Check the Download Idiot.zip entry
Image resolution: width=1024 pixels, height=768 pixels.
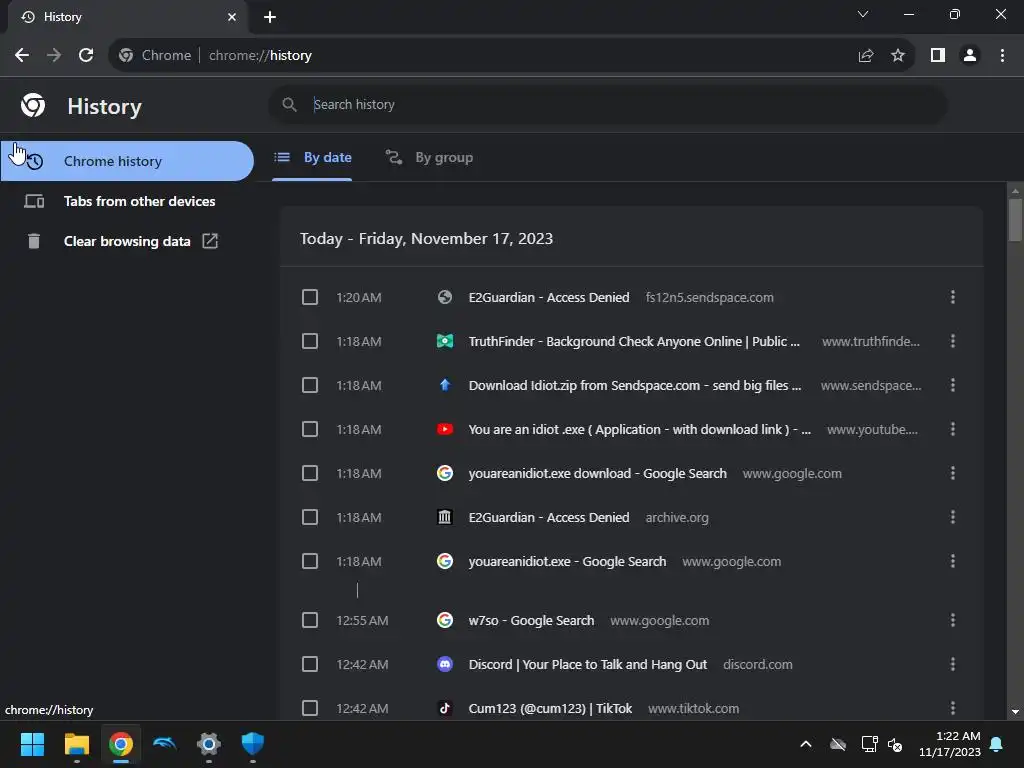(310, 385)
